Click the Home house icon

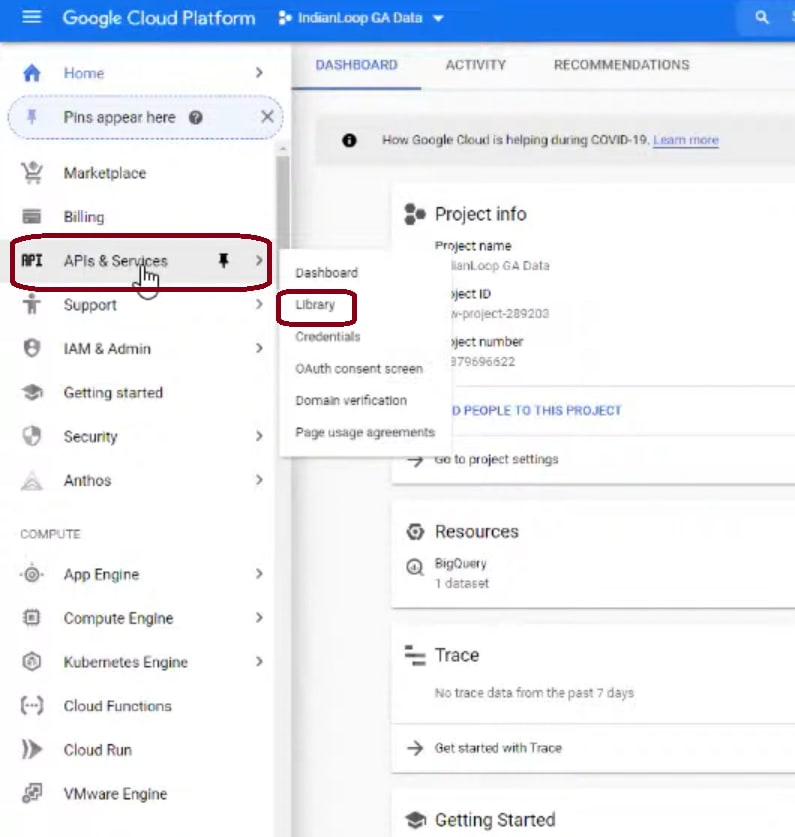point(32,73)
